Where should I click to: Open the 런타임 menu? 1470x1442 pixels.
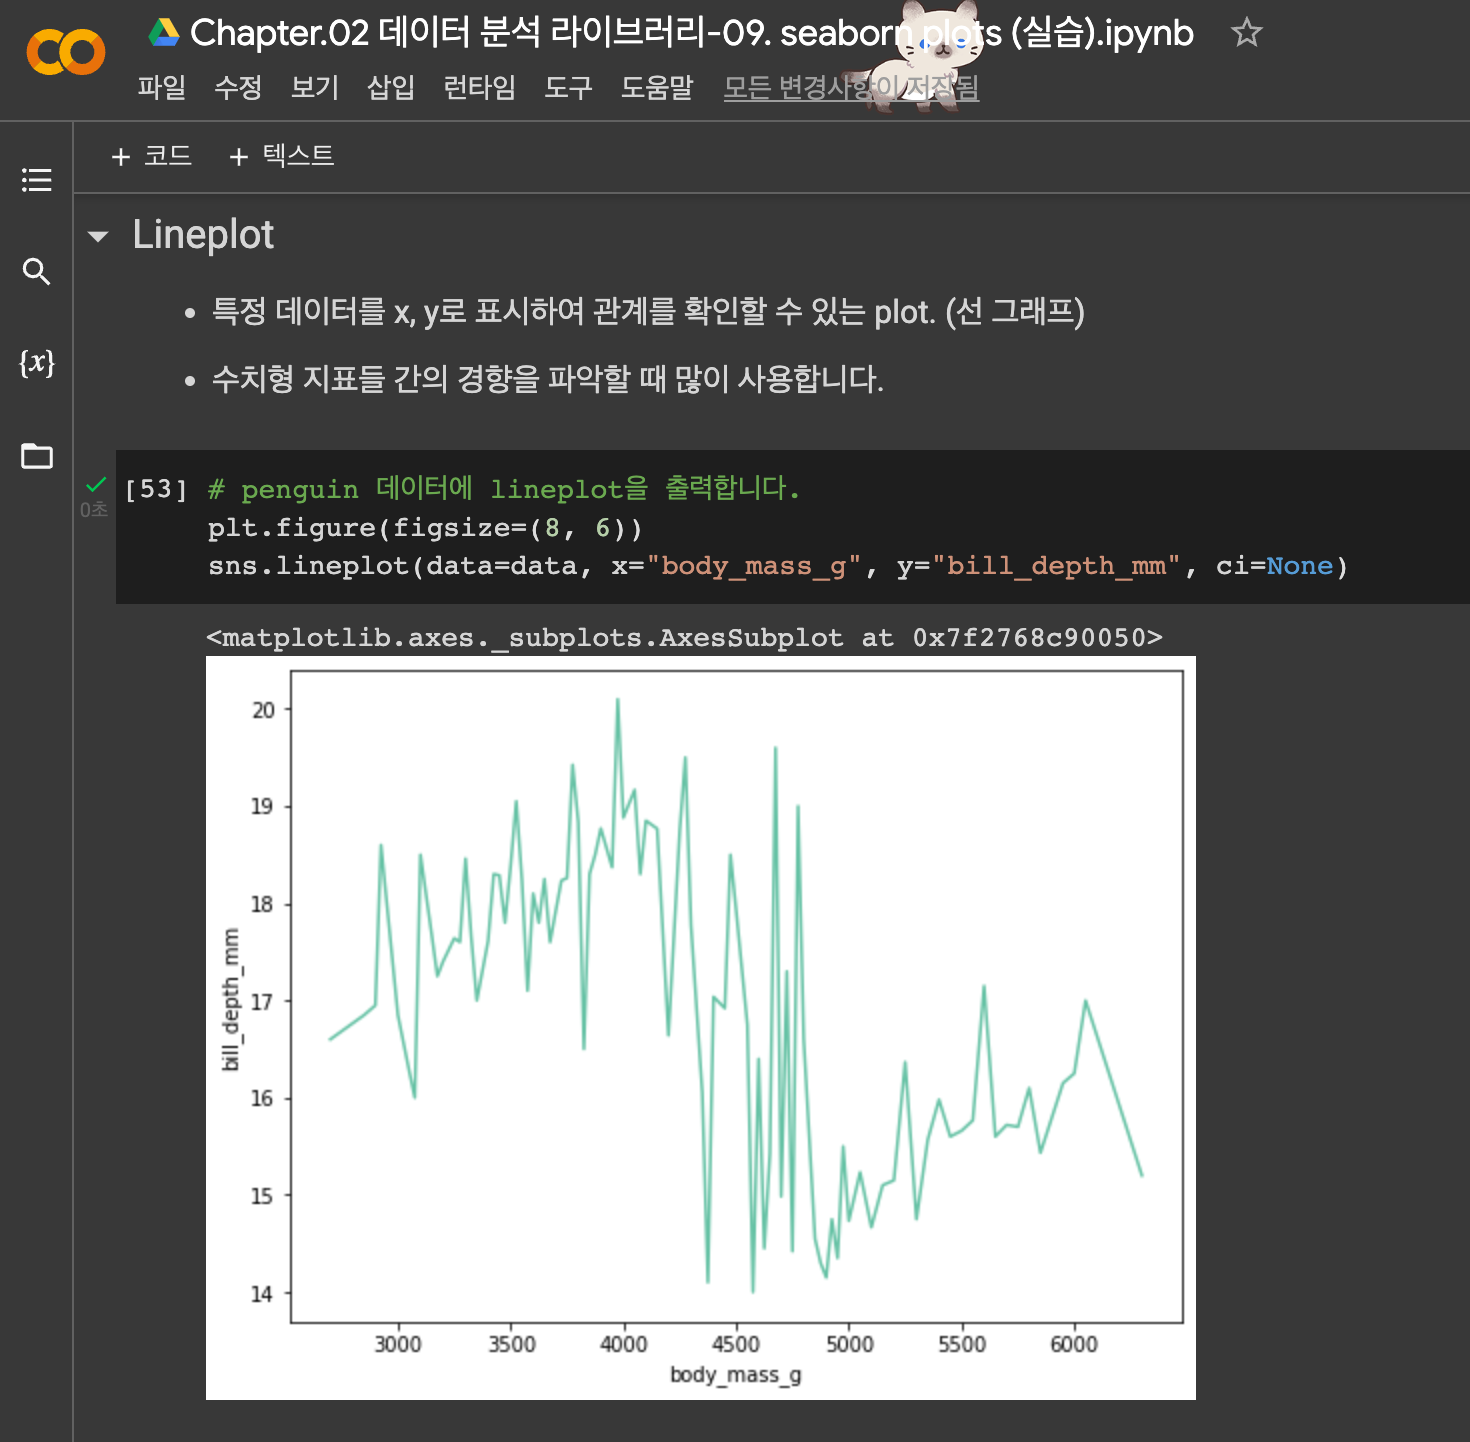pos(480,88)
